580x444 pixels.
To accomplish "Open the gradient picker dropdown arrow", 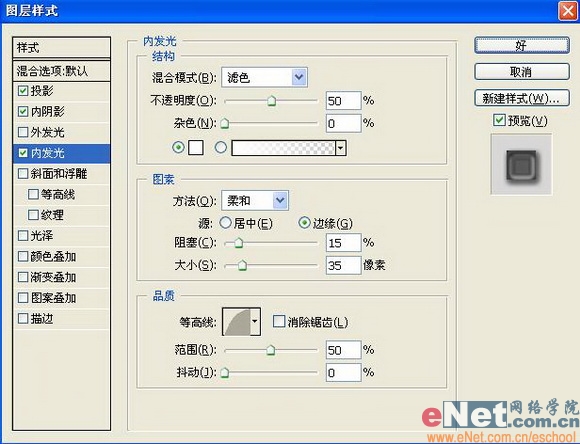I will 341,148.
